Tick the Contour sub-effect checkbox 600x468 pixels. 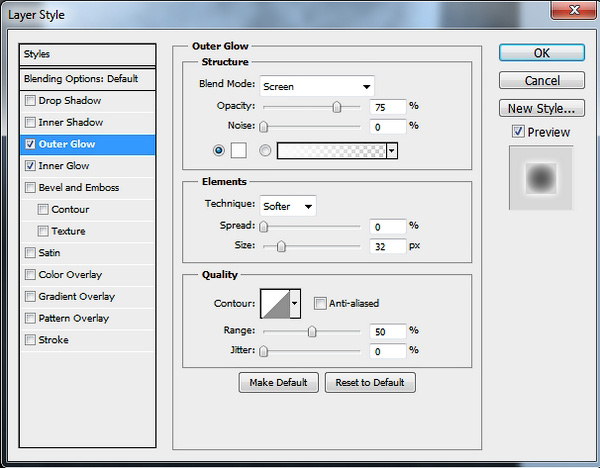43,209
